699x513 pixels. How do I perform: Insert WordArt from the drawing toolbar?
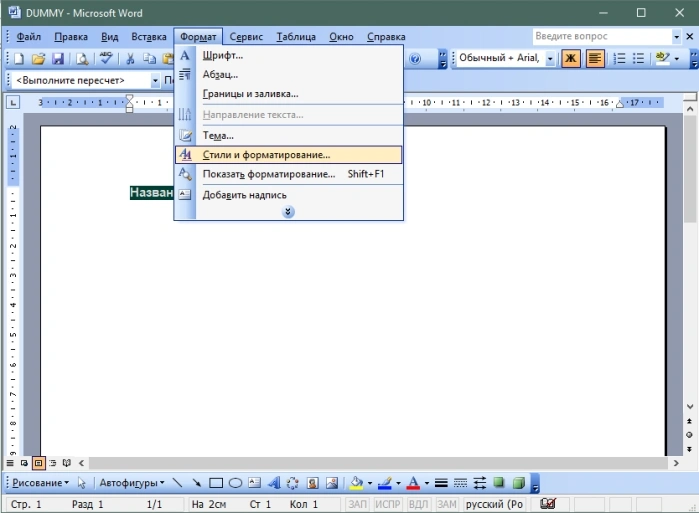[x=274, y=483]
